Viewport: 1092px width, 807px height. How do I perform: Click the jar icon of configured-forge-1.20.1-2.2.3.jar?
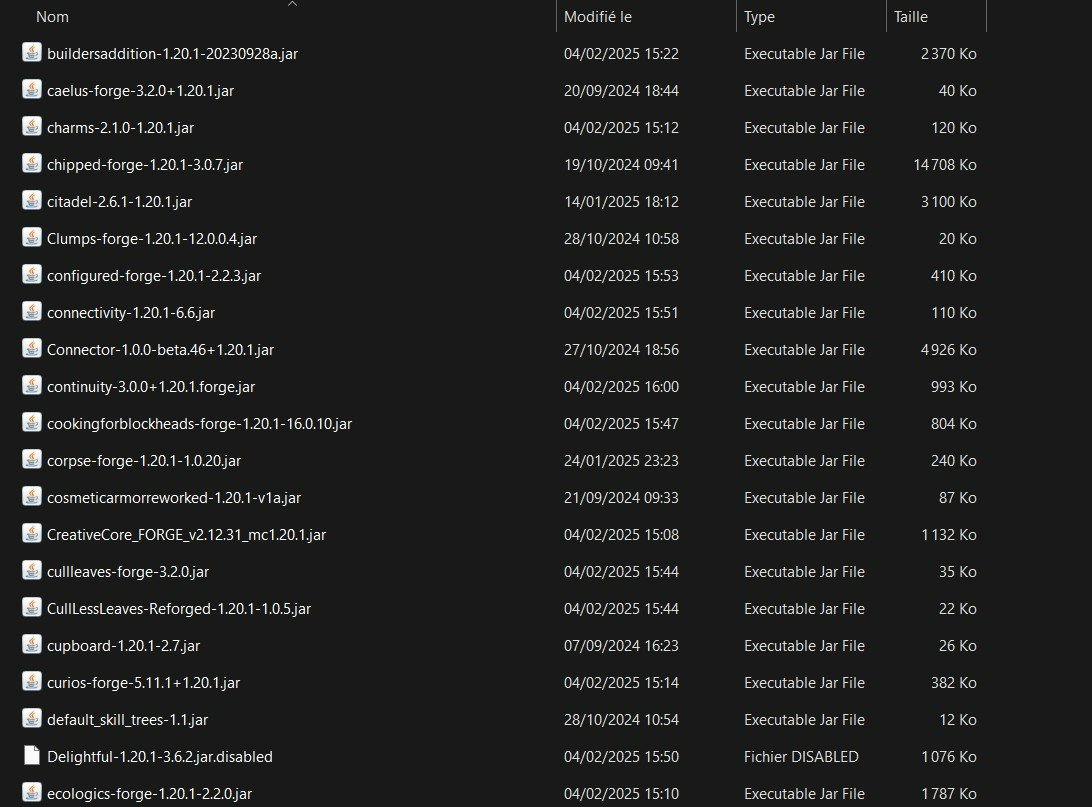(x=31, y=274)
